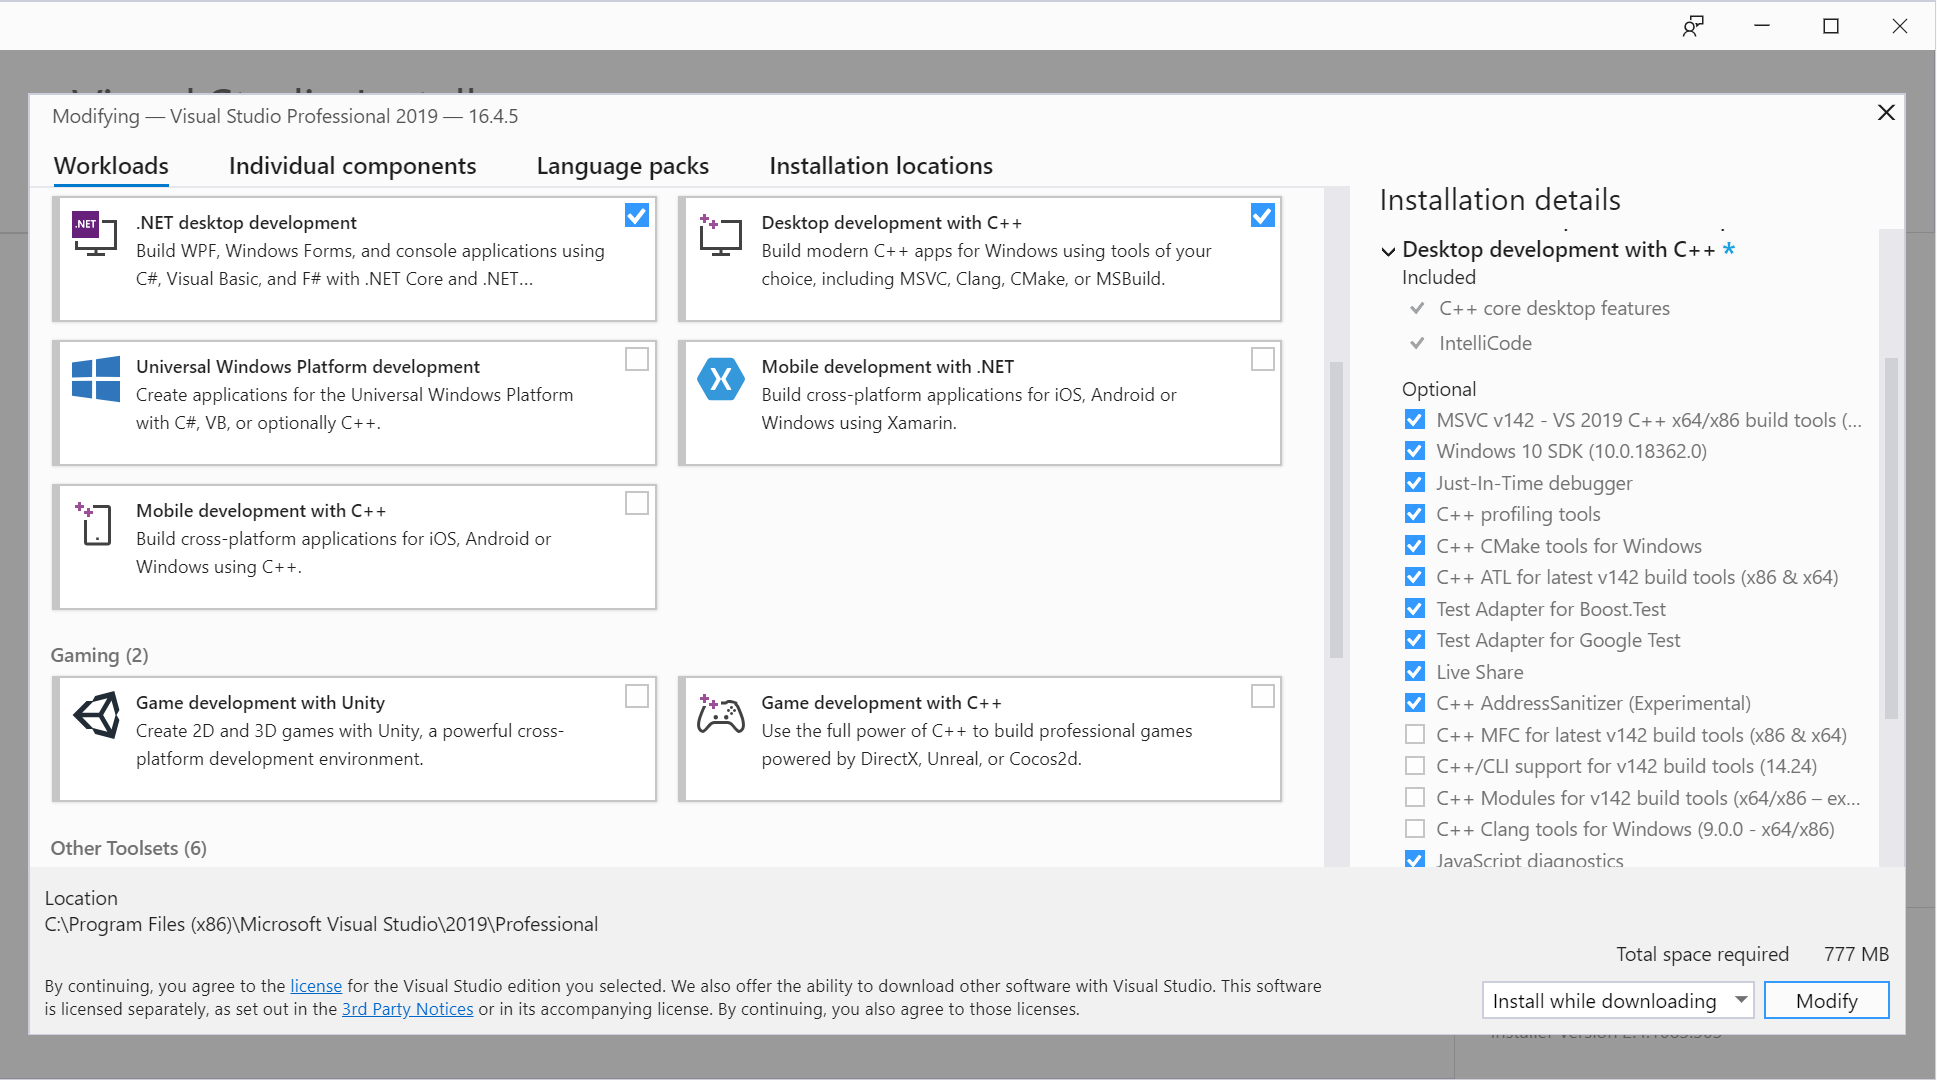Click the Gaming (2) section heading
This screenshot has width=1937, height=1080.
(100, 655)
